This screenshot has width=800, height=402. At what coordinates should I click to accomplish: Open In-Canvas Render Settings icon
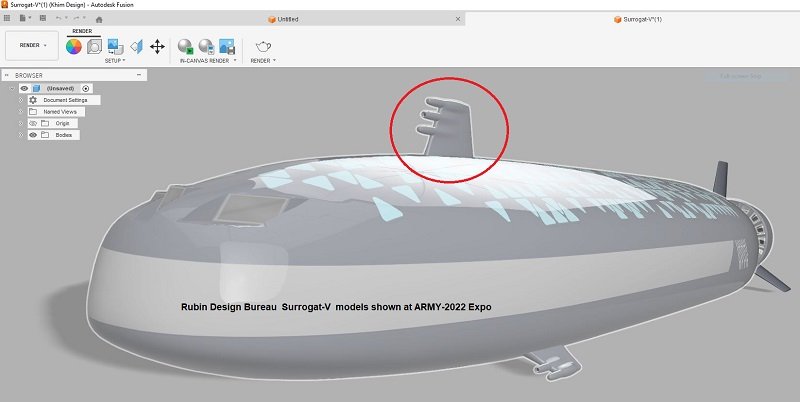pyautogui.click(x=206, y=47)
